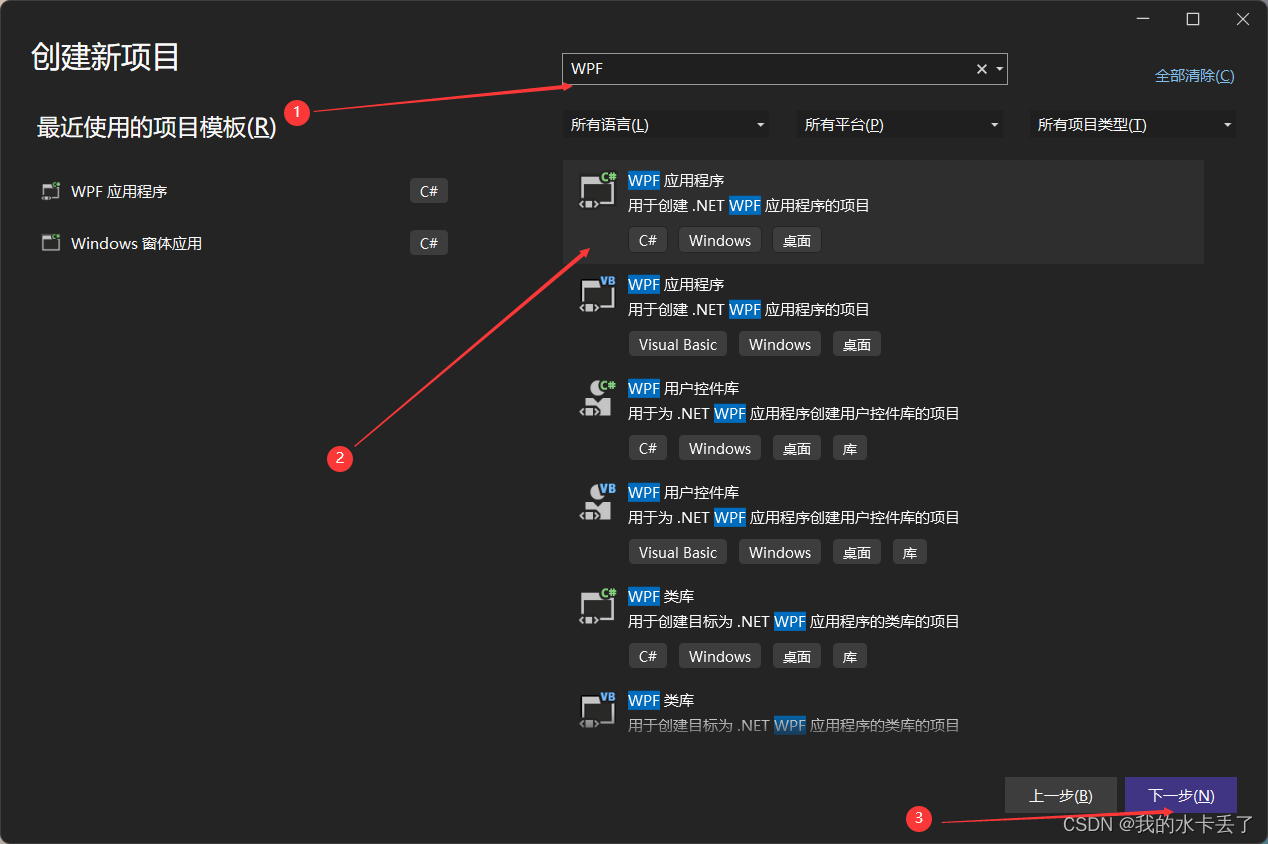The width and height of the screenshot is (1268, 844).
Task: Click the 下一步 button
Action: pyautogui.click(x=1181, y=796)
